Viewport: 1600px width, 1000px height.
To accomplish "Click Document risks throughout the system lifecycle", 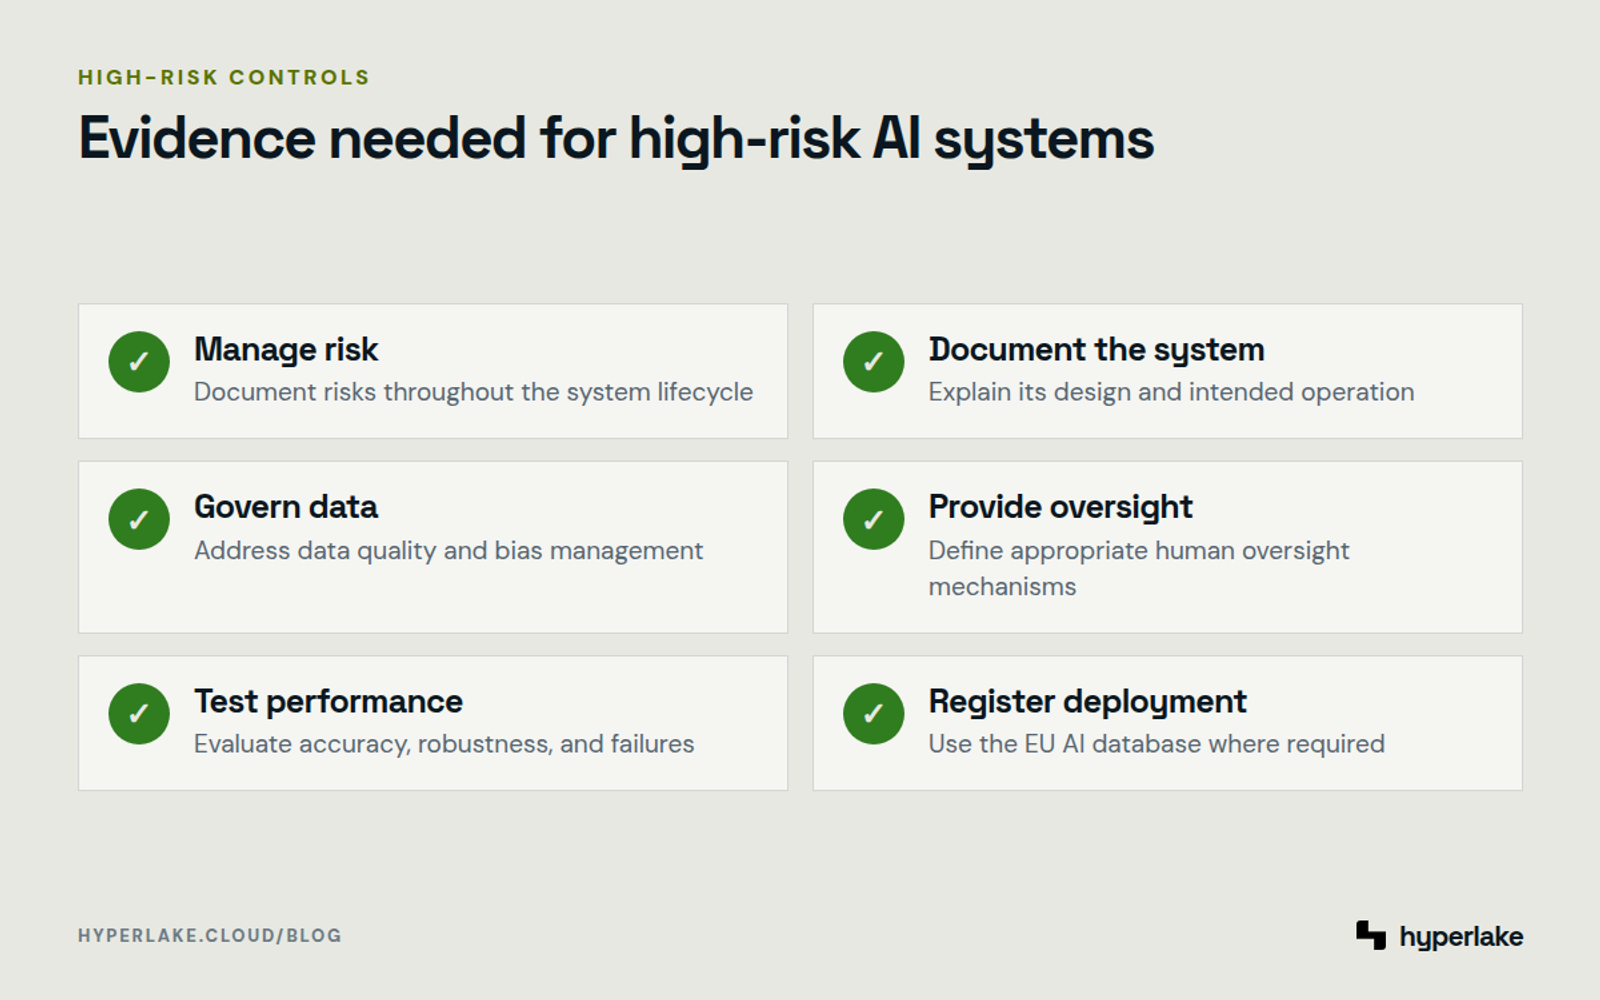I will pos(473,392).
